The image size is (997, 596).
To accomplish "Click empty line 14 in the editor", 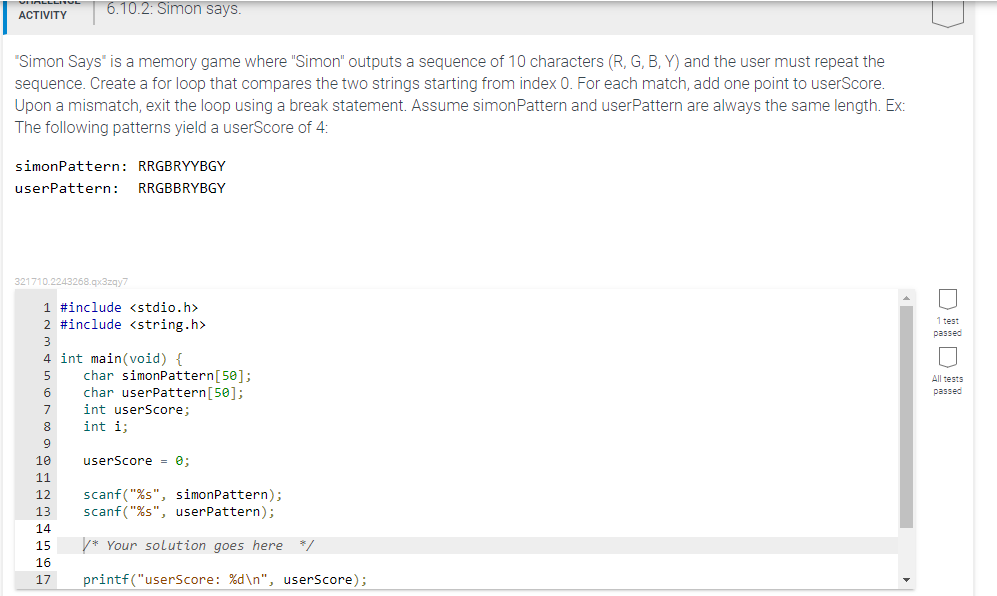I will coord(477,529).
